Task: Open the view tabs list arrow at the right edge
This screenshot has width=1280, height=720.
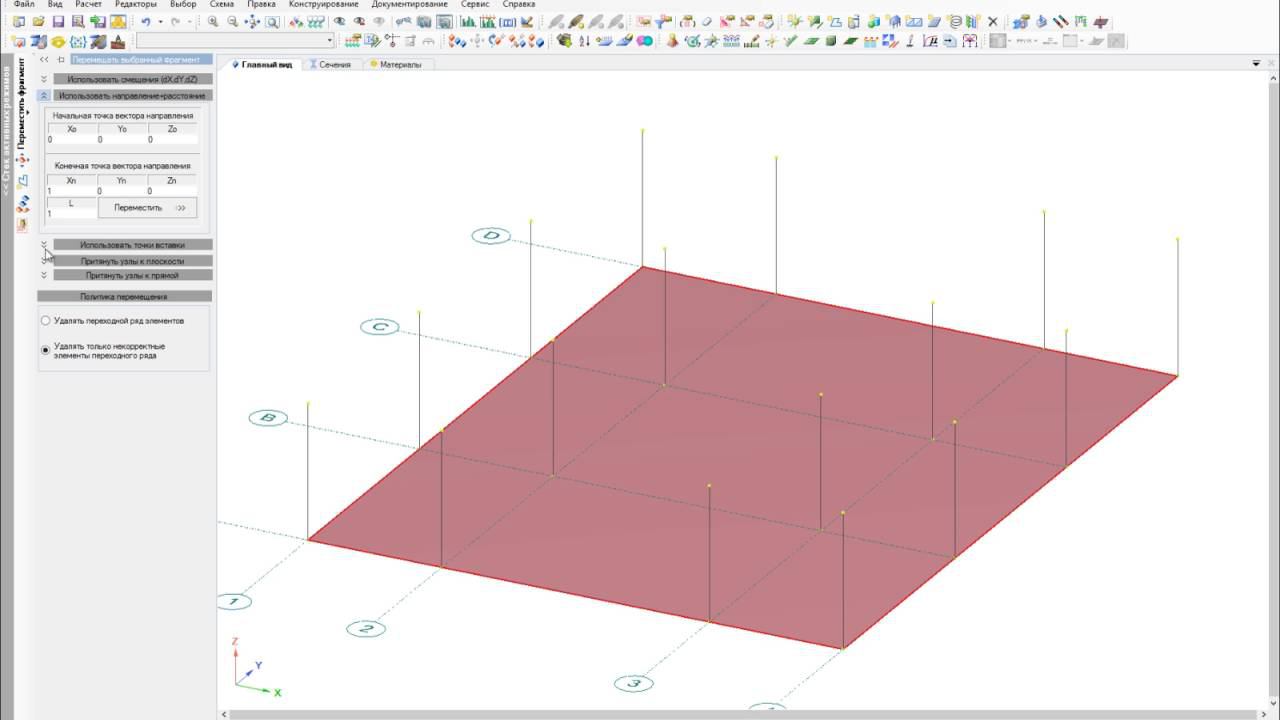Action: coord(1257,64)
